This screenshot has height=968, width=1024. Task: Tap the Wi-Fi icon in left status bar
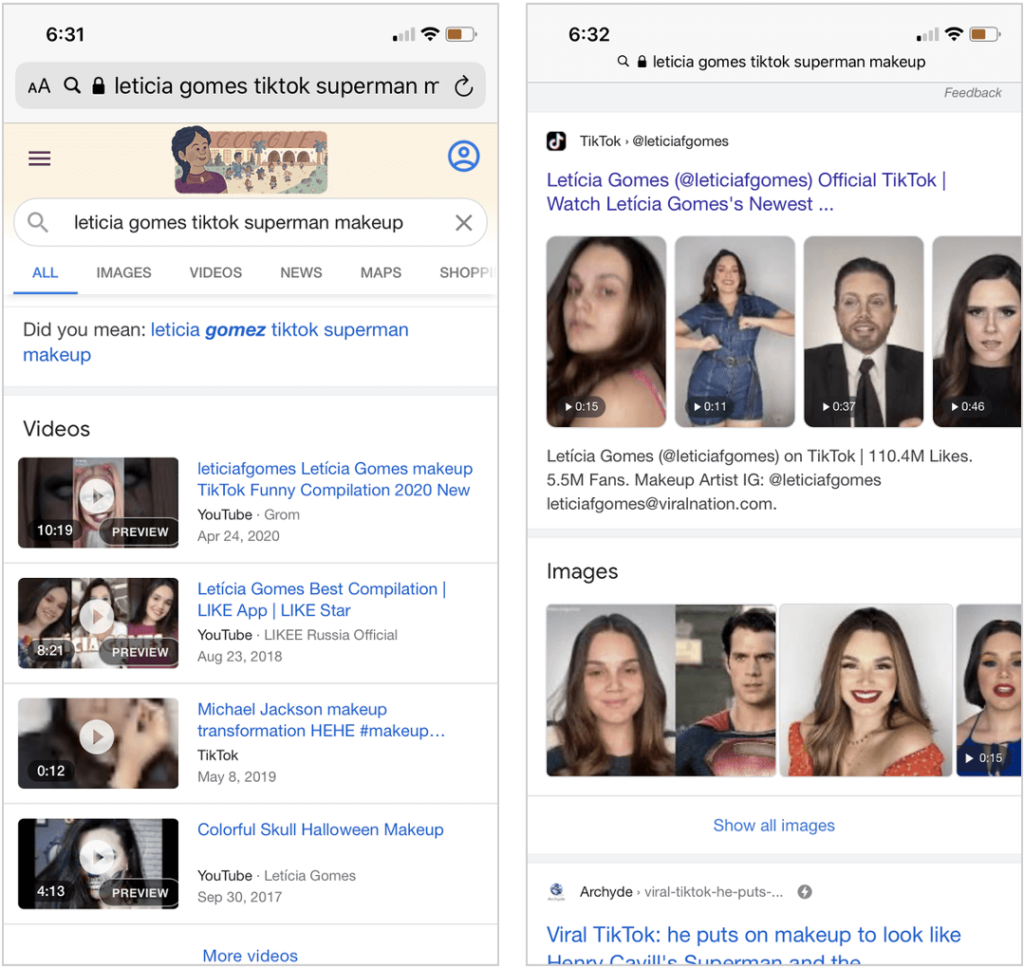[430, 34]
